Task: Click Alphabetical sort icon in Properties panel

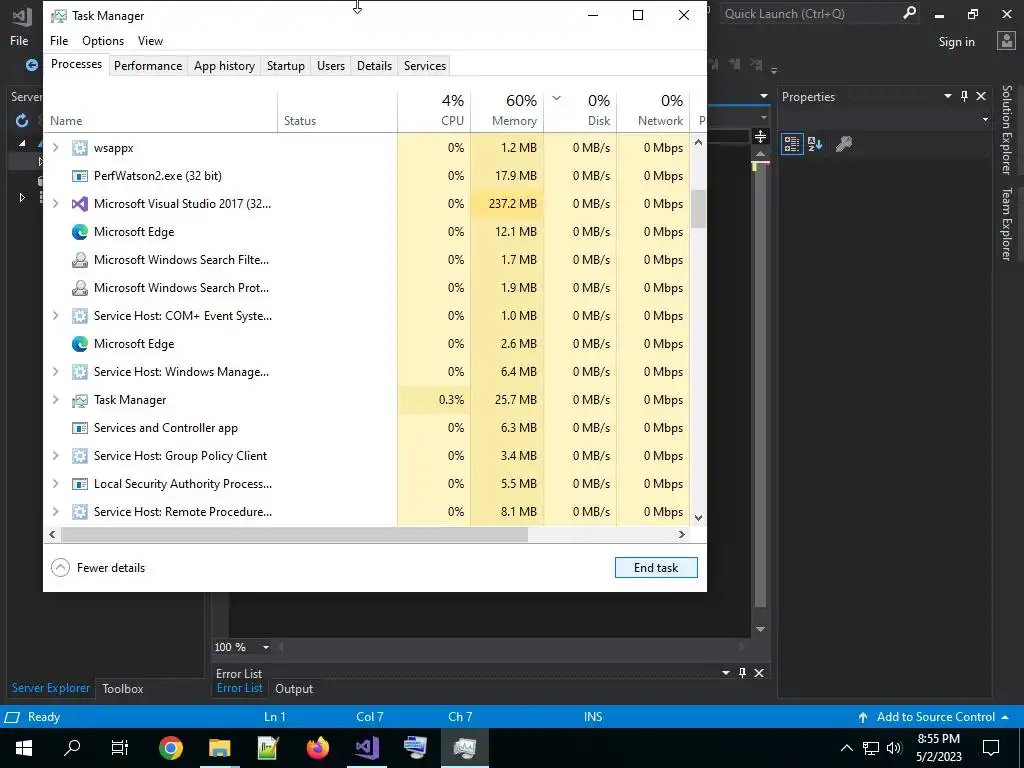Action: click(x=815, y=144)
